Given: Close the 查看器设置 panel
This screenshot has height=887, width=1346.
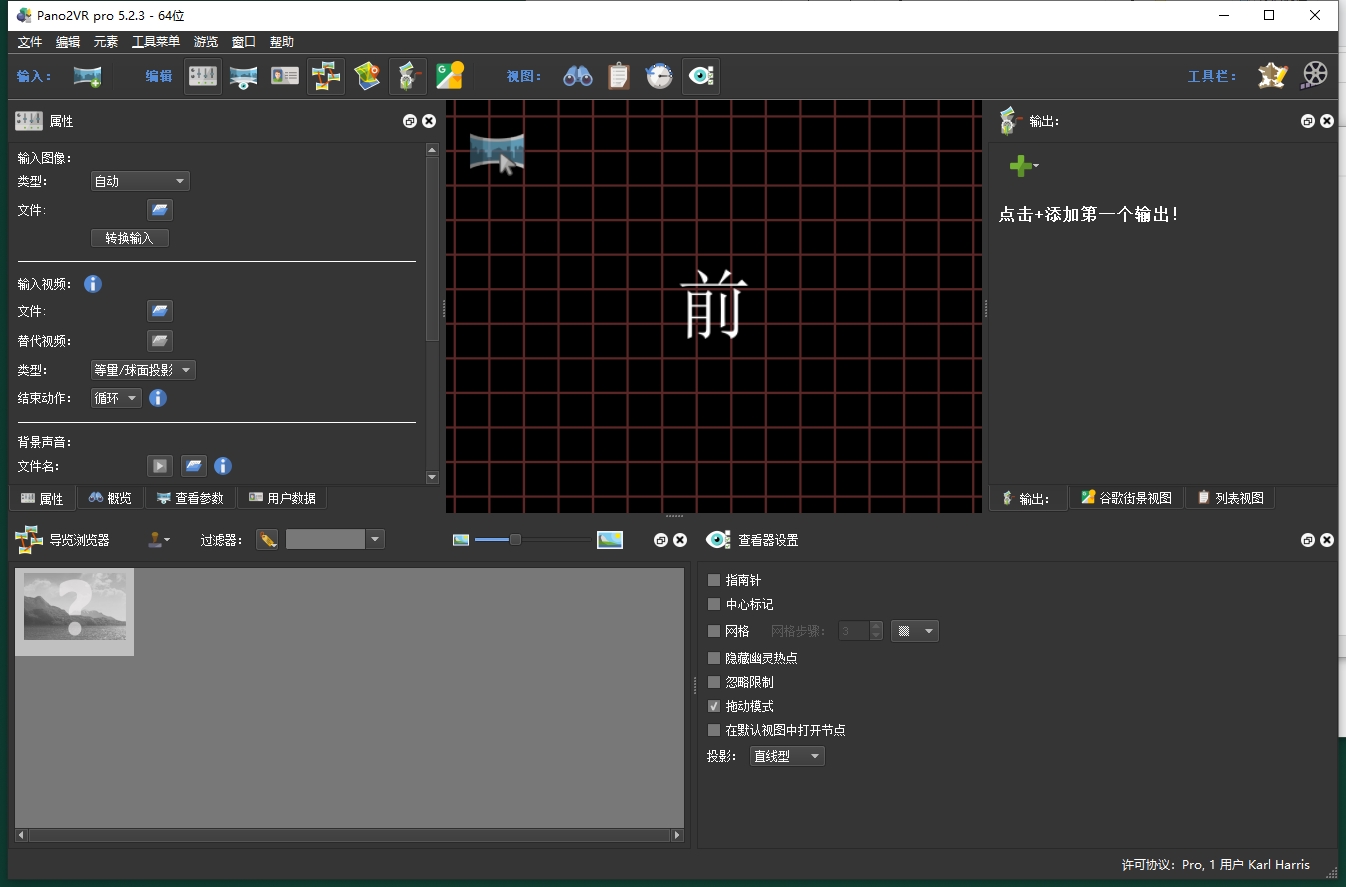Looking at the screenshot, I should click(x=1327, y=540).
